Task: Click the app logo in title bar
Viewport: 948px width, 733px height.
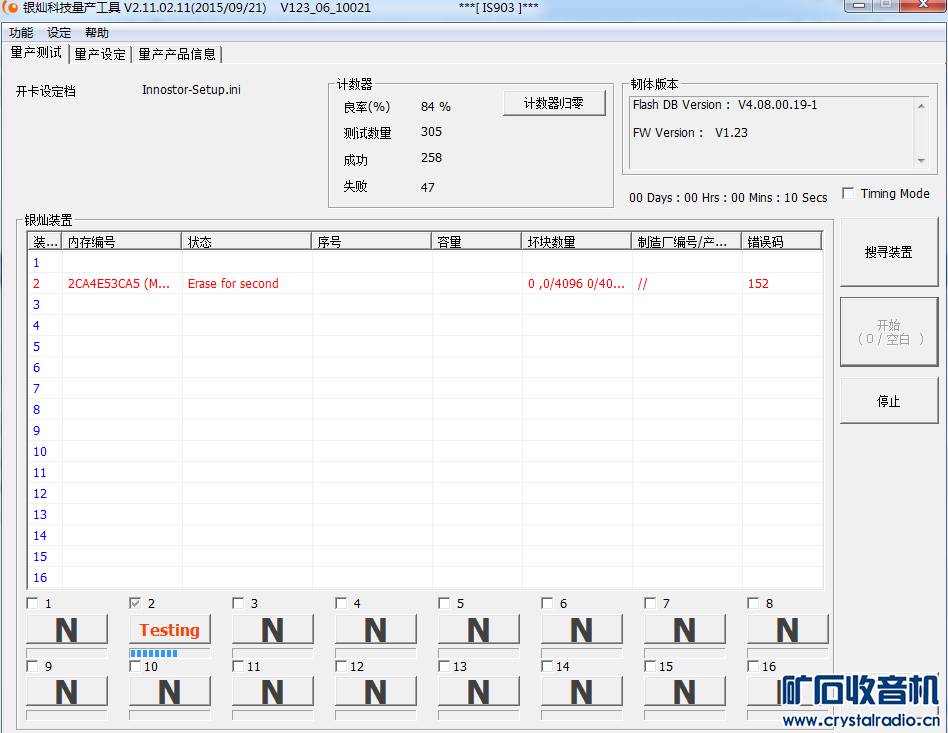Action: tap(11, 8)
